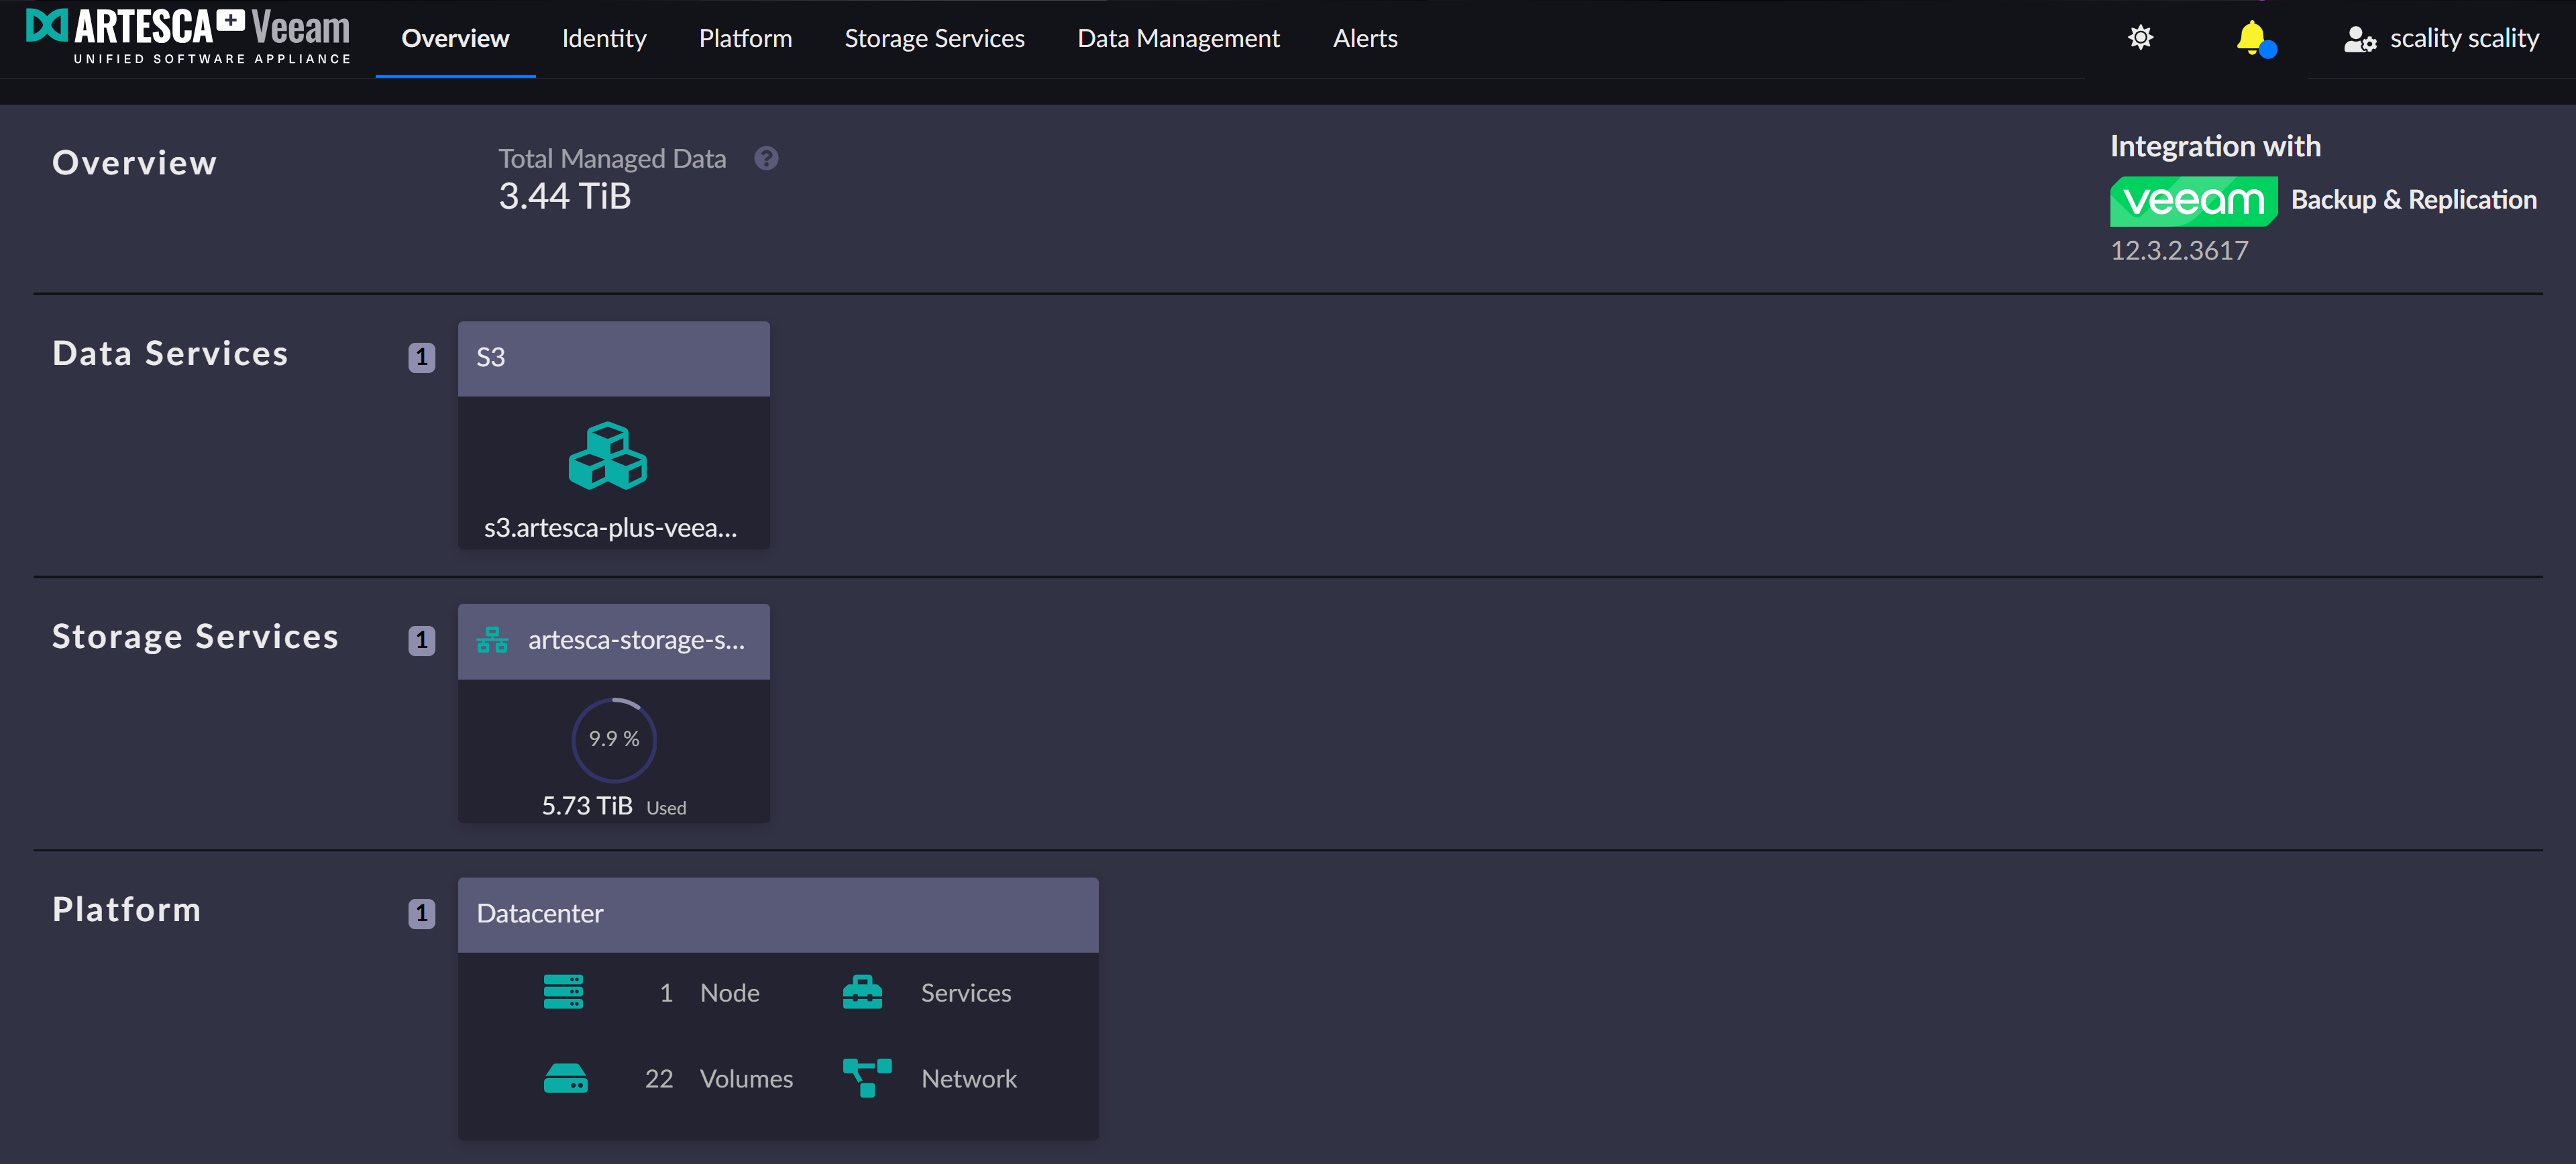Open the notifications bell icon
Screen dimensions: 2576x1164
[2251, 38]
